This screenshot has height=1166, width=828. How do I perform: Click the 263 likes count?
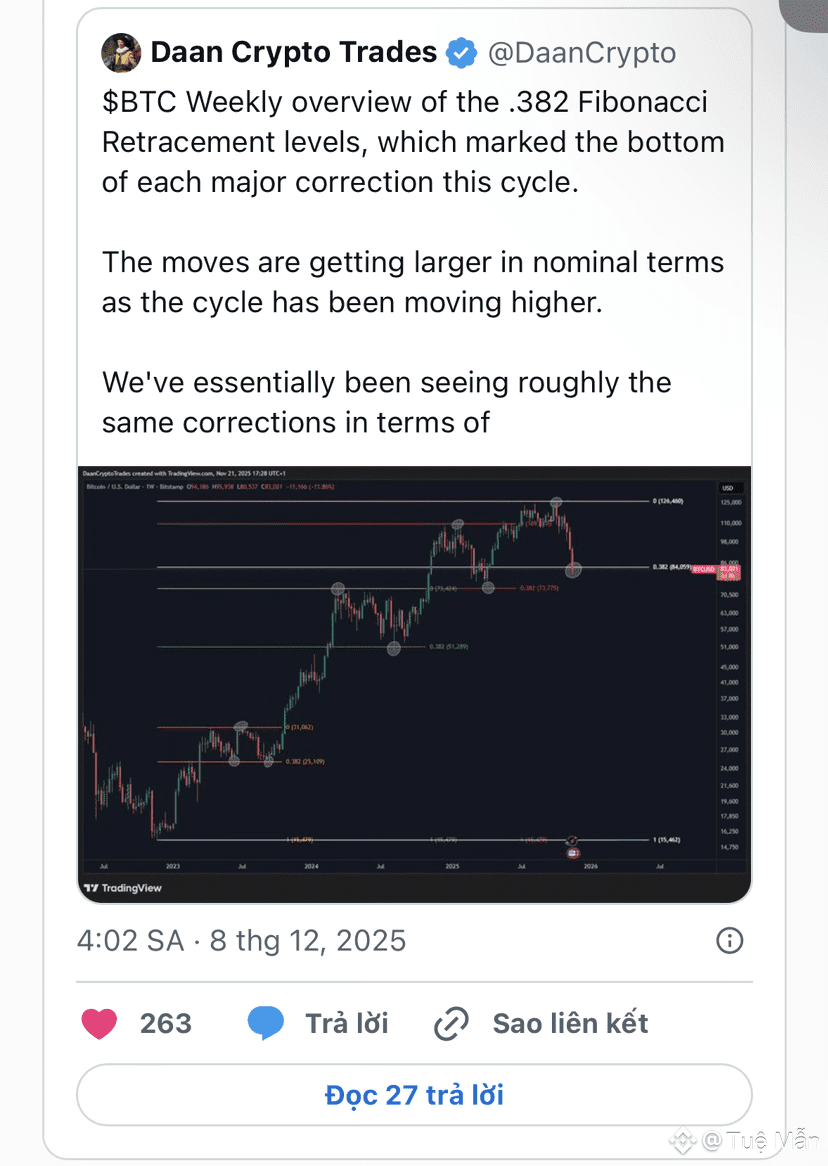tap(166, 1023)
